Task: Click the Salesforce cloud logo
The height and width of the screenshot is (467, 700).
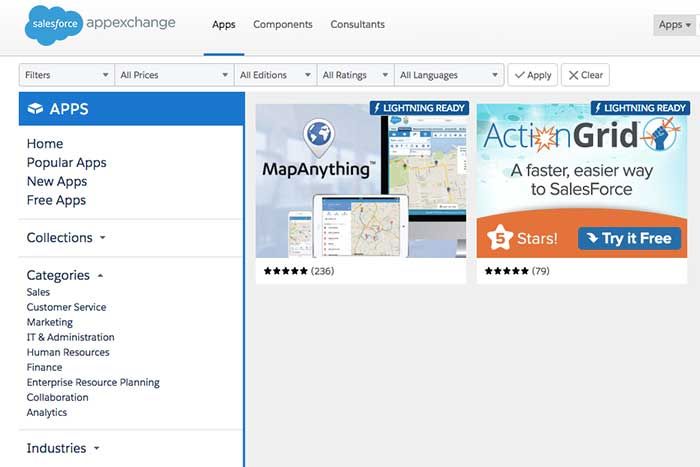Action: [x=53, y=25]
